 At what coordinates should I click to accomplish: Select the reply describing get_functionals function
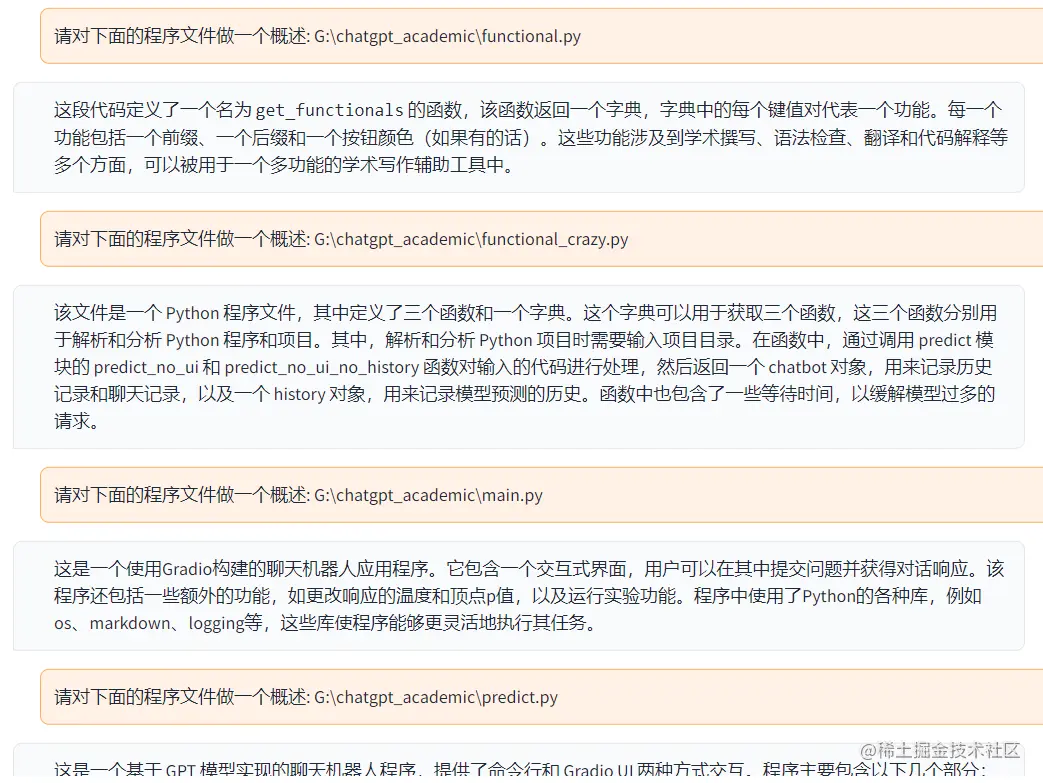(x=519, y=137)
